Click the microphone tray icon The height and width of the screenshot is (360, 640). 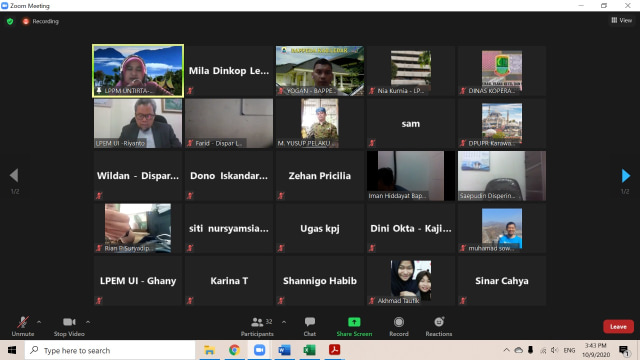point(530,350)
